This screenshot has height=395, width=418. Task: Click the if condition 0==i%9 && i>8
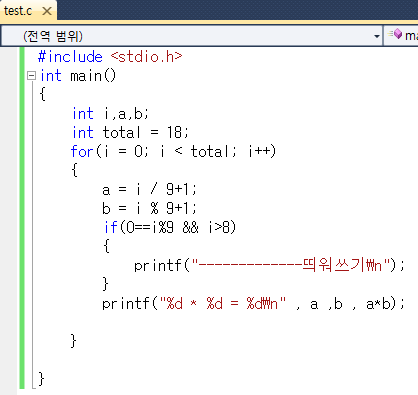(x=178, y=227)
